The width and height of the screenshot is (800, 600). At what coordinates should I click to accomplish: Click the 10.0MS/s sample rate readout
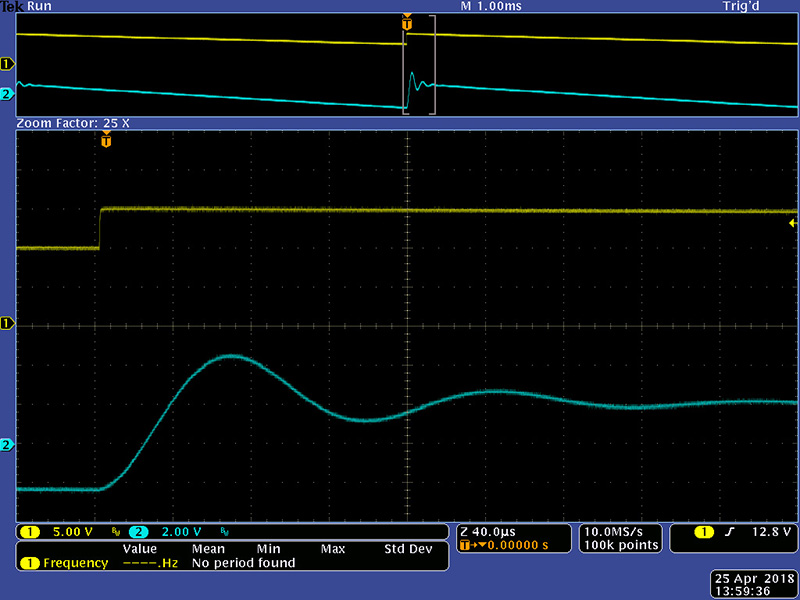click(613, 532)
